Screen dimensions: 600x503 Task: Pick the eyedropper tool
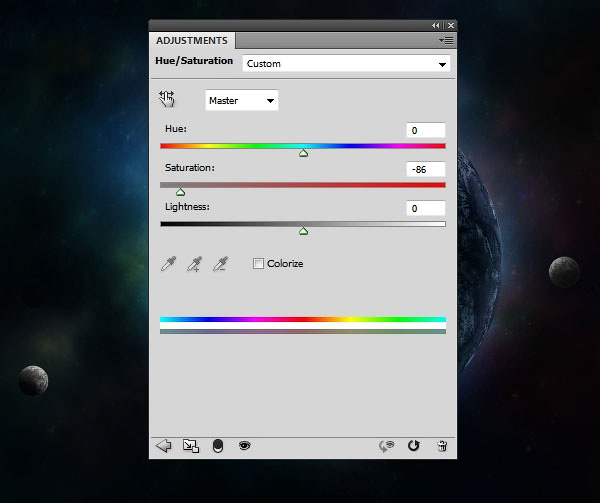click(x=168, y=264)
